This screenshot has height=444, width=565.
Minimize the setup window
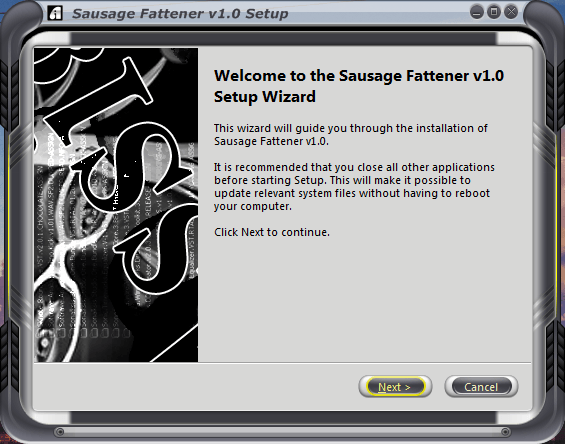coord(477,13)
